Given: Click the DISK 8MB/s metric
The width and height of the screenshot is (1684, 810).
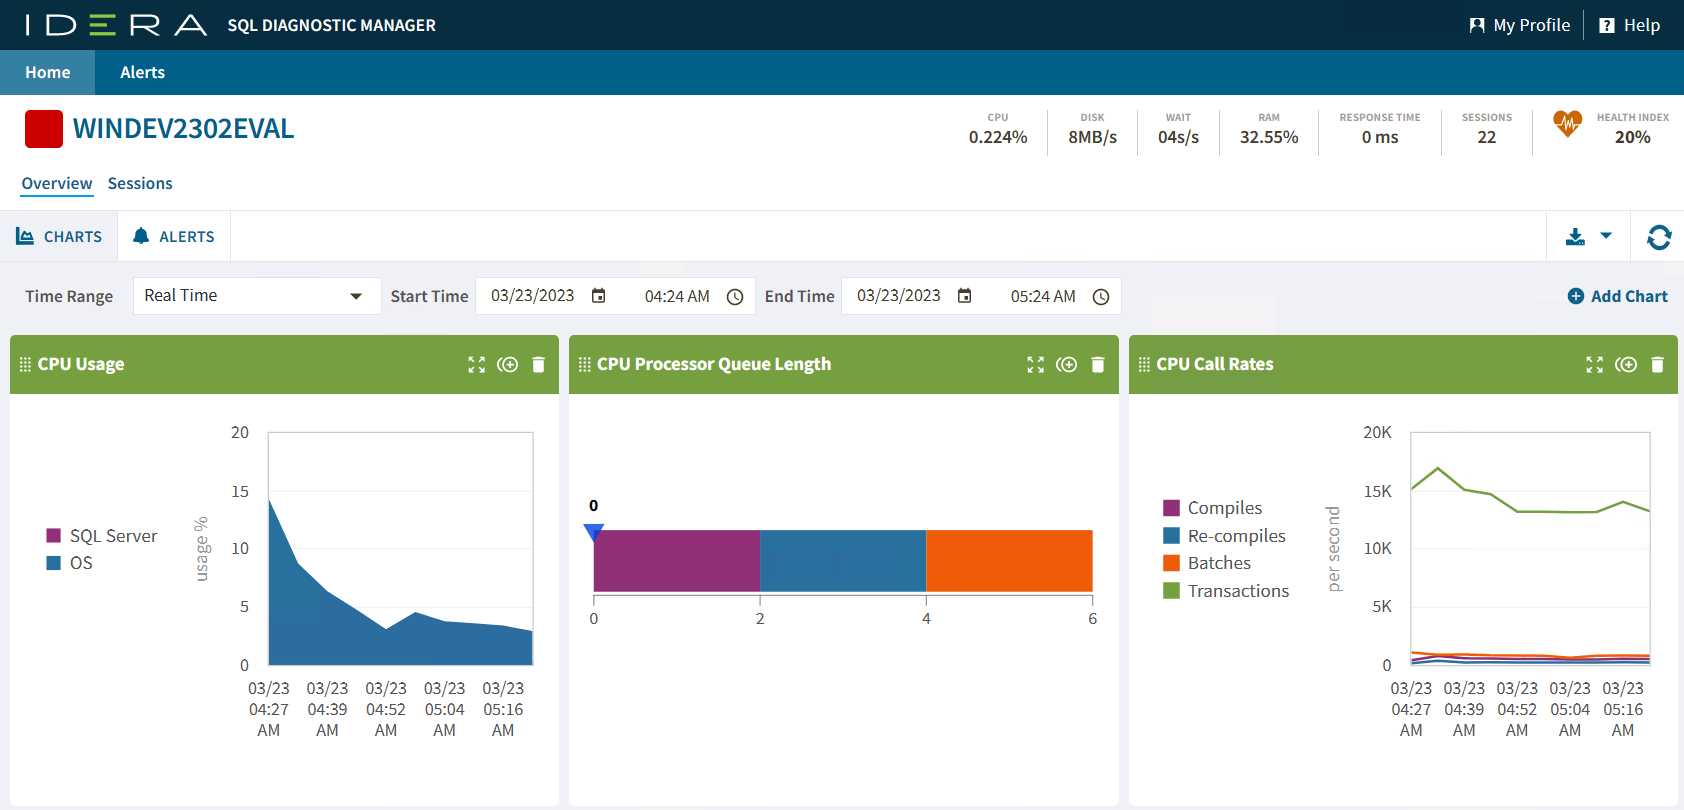Looking at the screenshot, I should click(1092, 130).
